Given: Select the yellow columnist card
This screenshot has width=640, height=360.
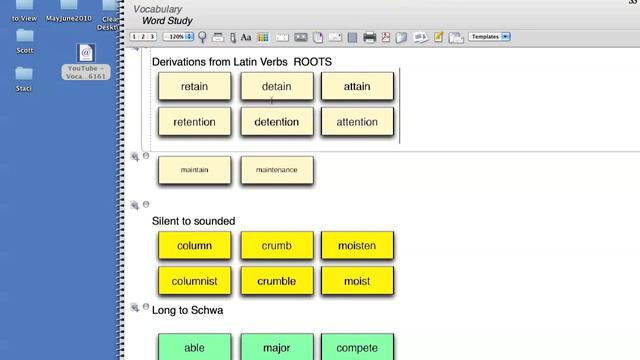Looking at the screenshot, I should coord(195,281).
